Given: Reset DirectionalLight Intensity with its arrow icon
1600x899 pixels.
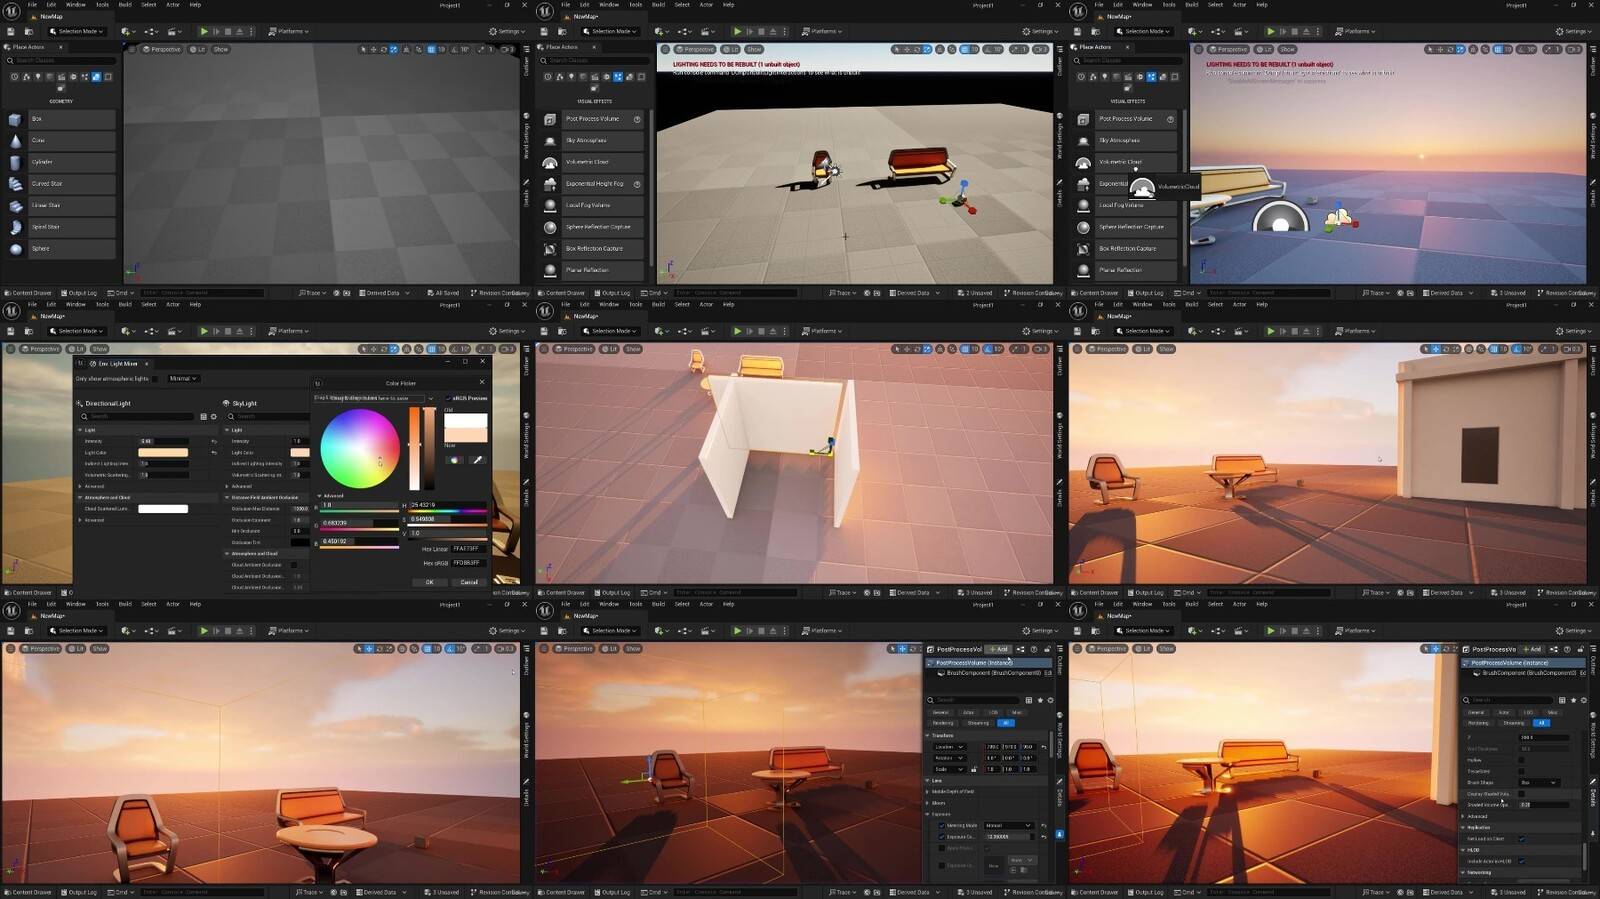Looking at the screenshot, I should click(213, 441).
